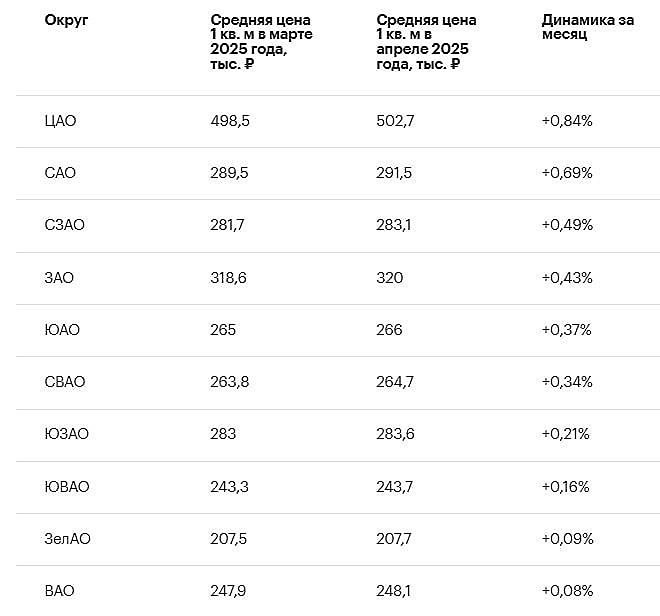Click the 264,7 April price for СВАО
This screenshot has width=660, height=616.
point(394,382)
